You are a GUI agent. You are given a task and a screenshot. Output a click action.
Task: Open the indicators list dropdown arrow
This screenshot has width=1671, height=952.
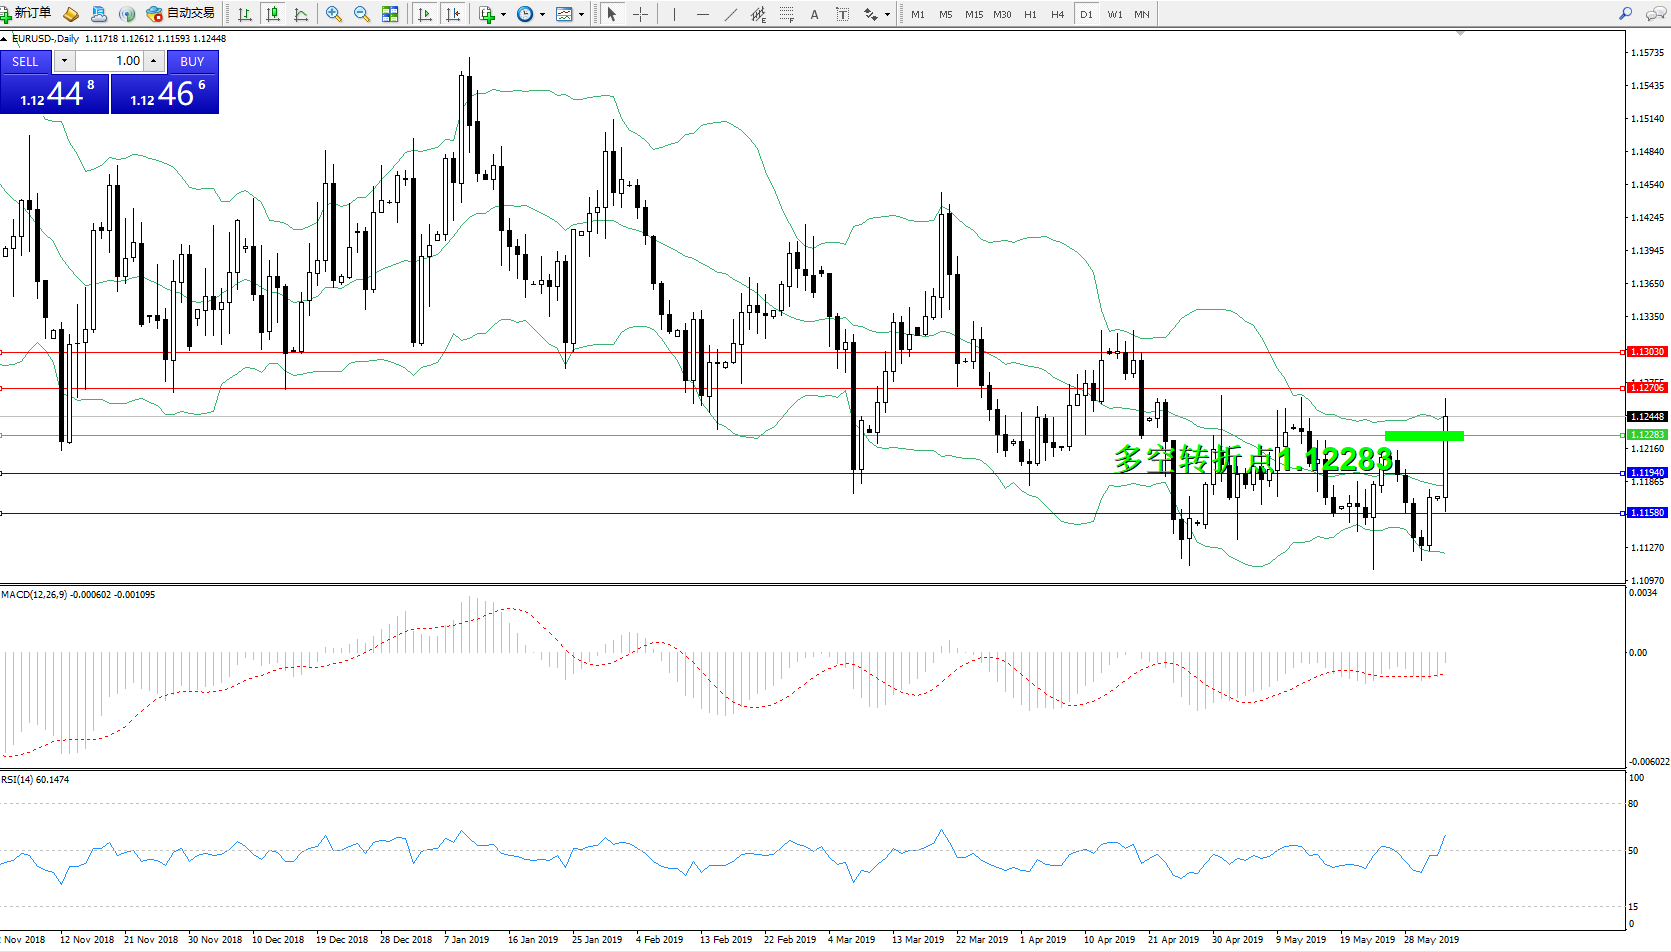(x=503, y=14)
